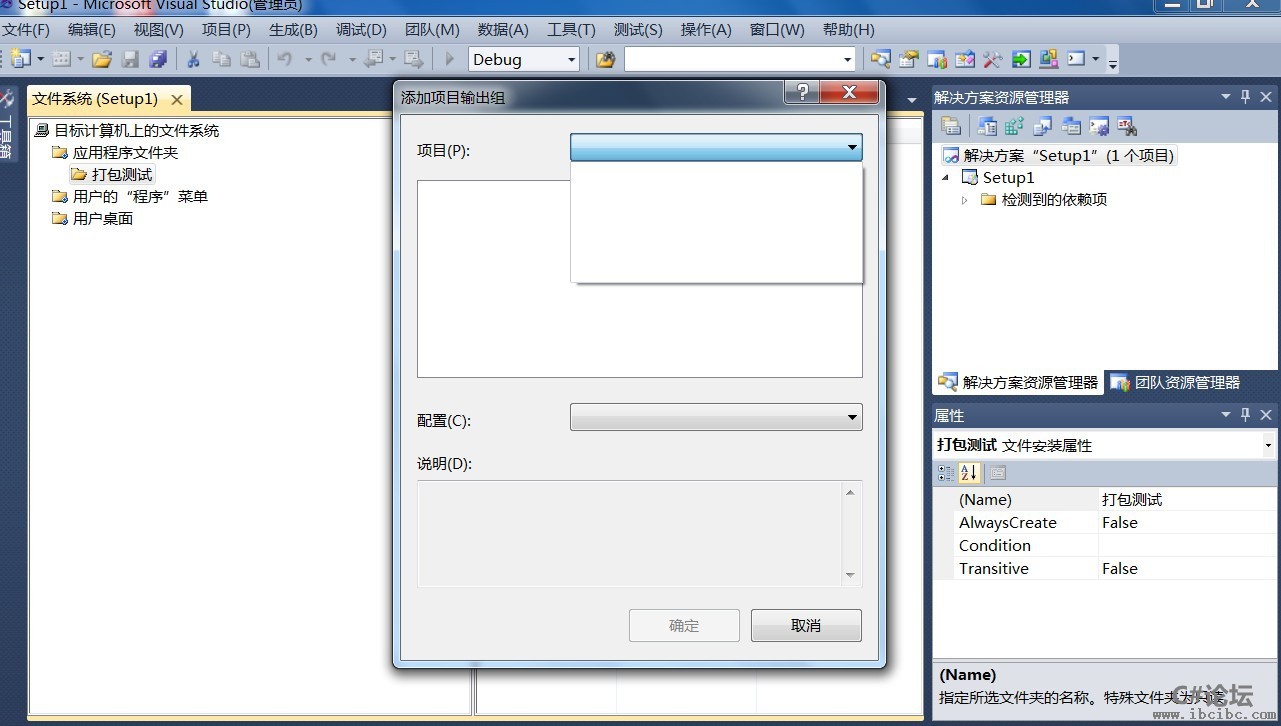1281x726 pixels.
Task: Open User Interface Editor icon in Solution Explorer
Action: [1071, 126]
